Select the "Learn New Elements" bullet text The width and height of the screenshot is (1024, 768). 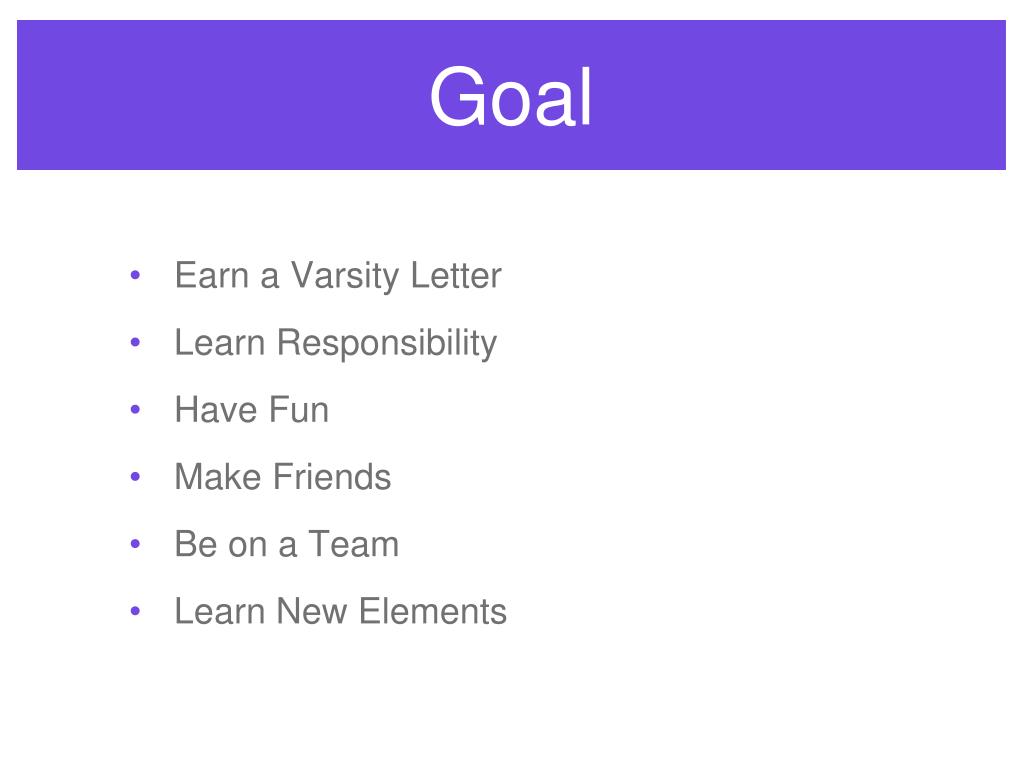point(340,611)
